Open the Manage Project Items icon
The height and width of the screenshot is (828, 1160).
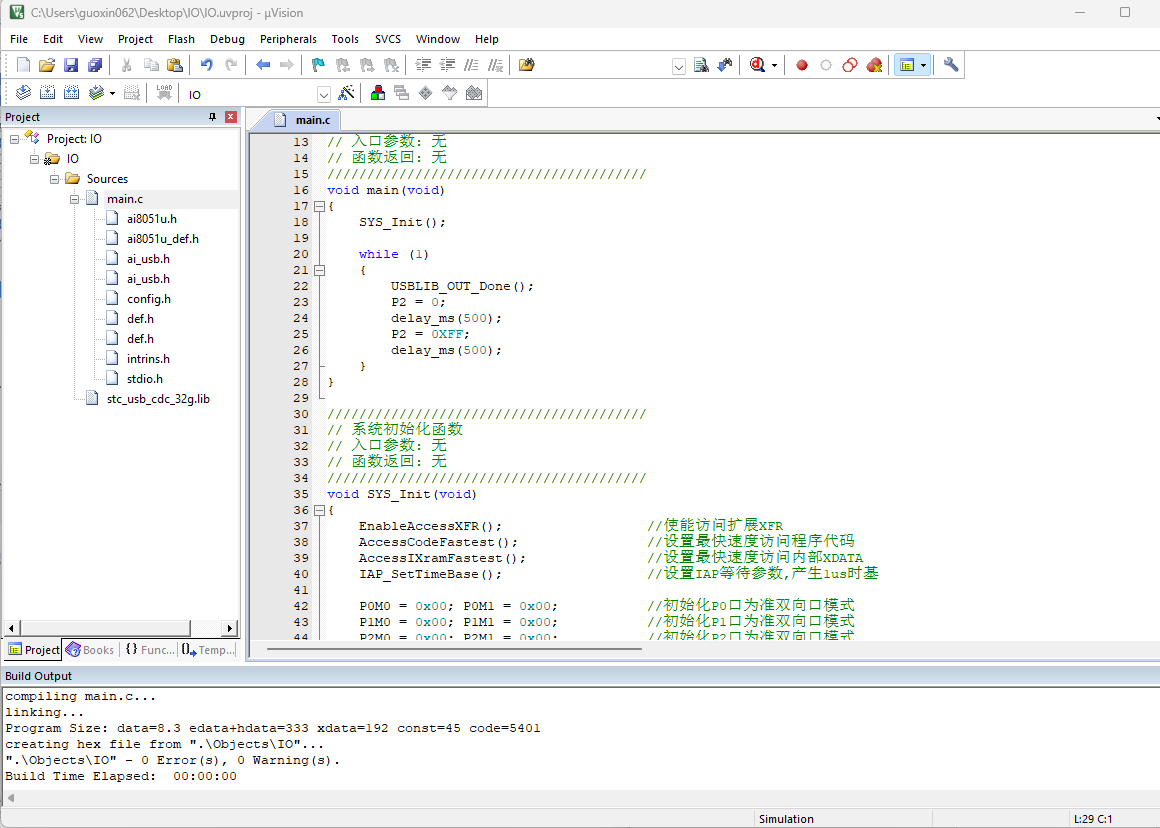pos(378,93)
